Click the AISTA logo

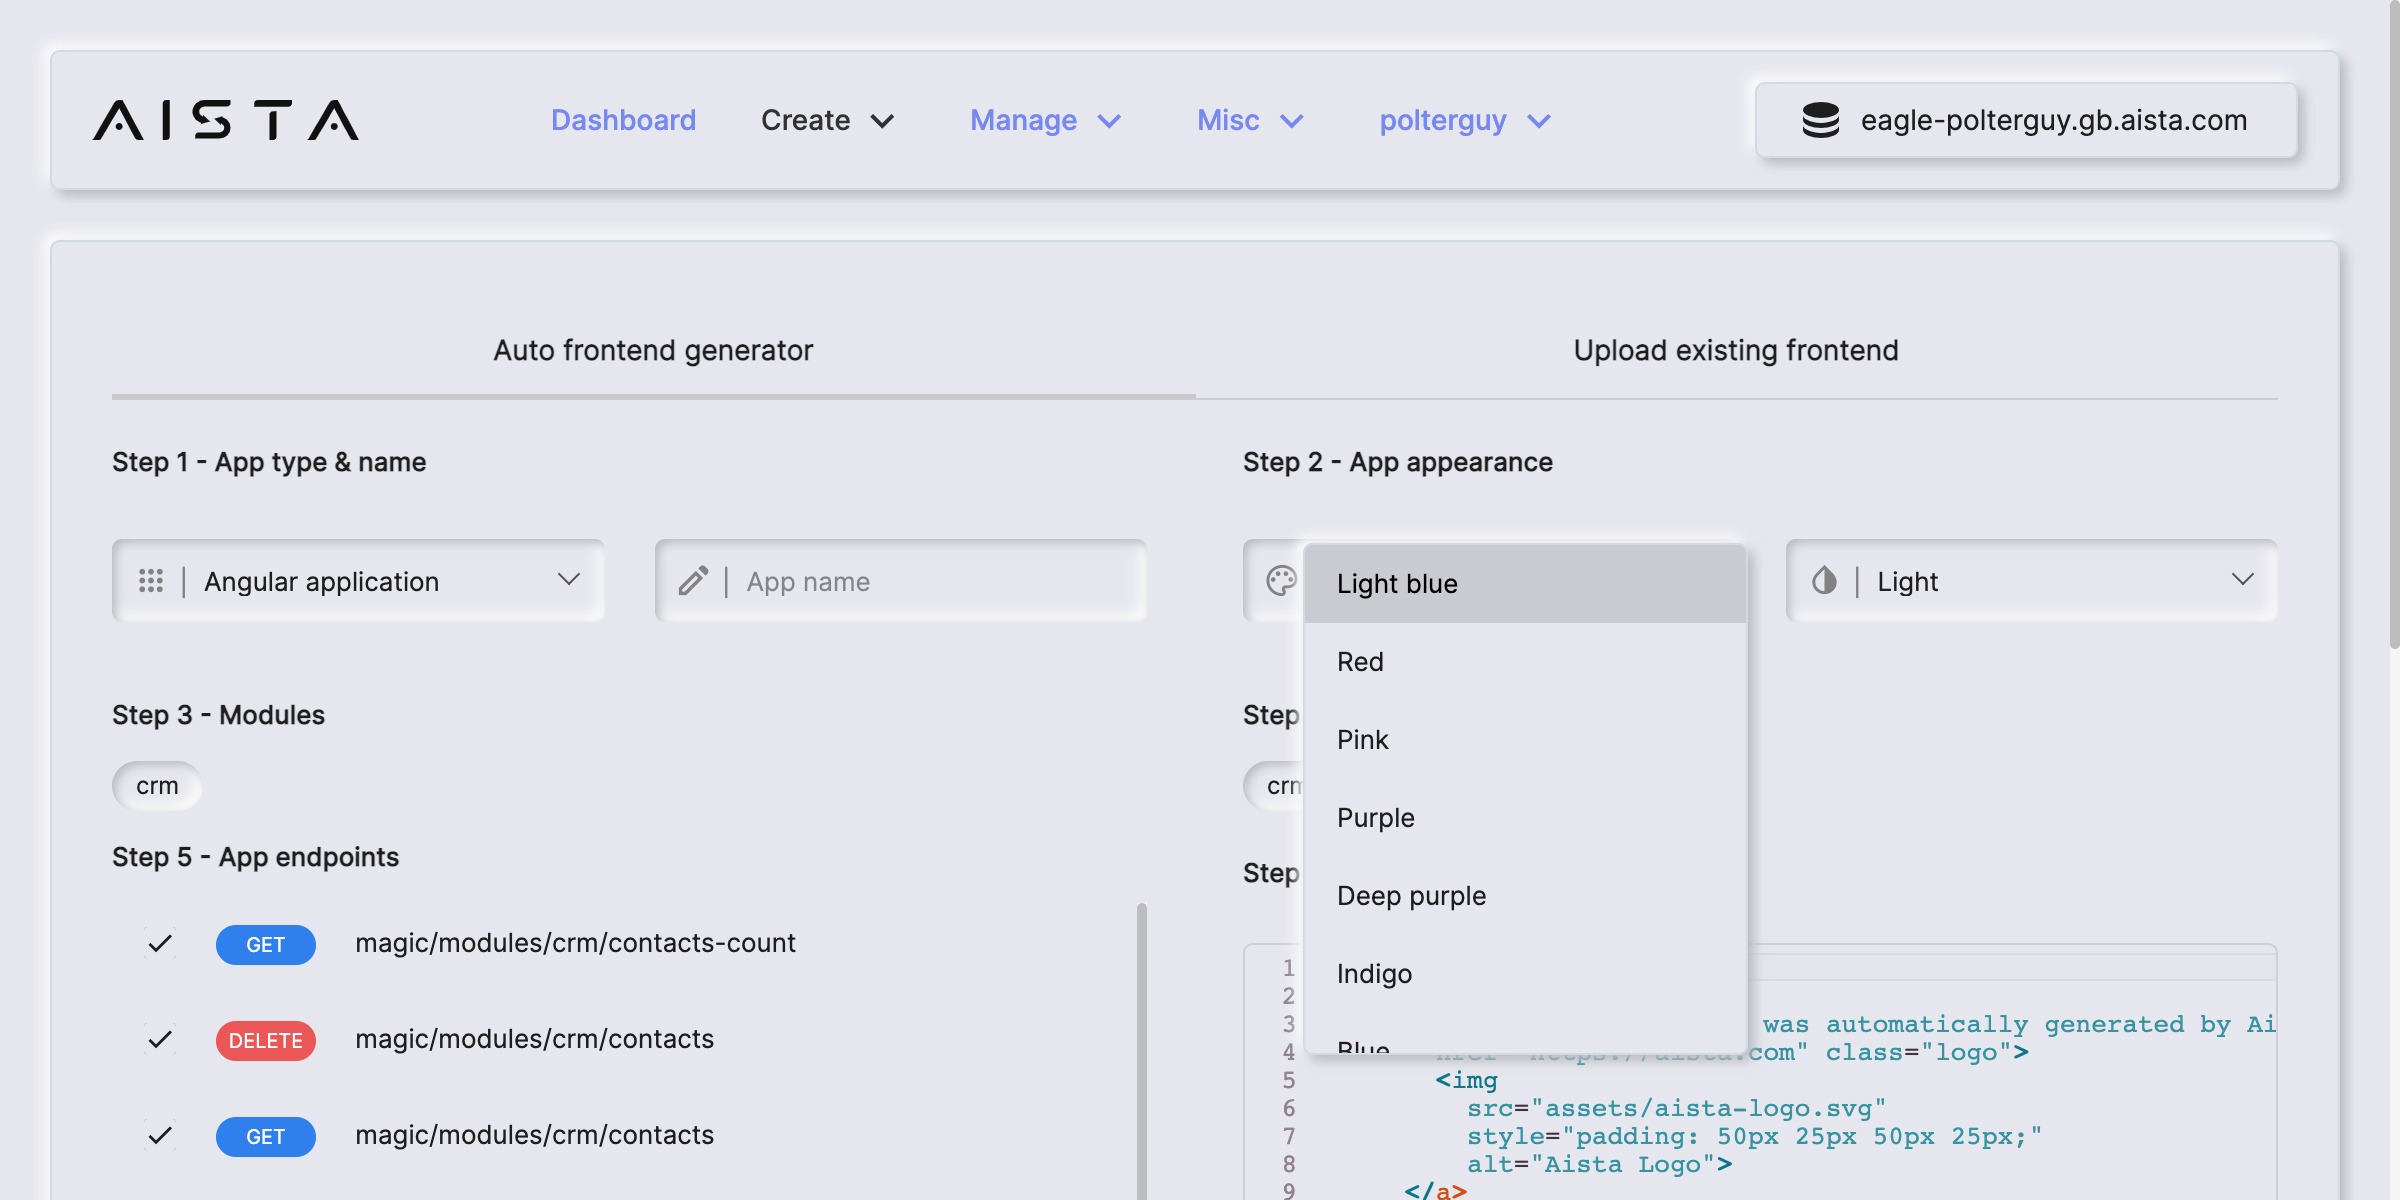226,120
